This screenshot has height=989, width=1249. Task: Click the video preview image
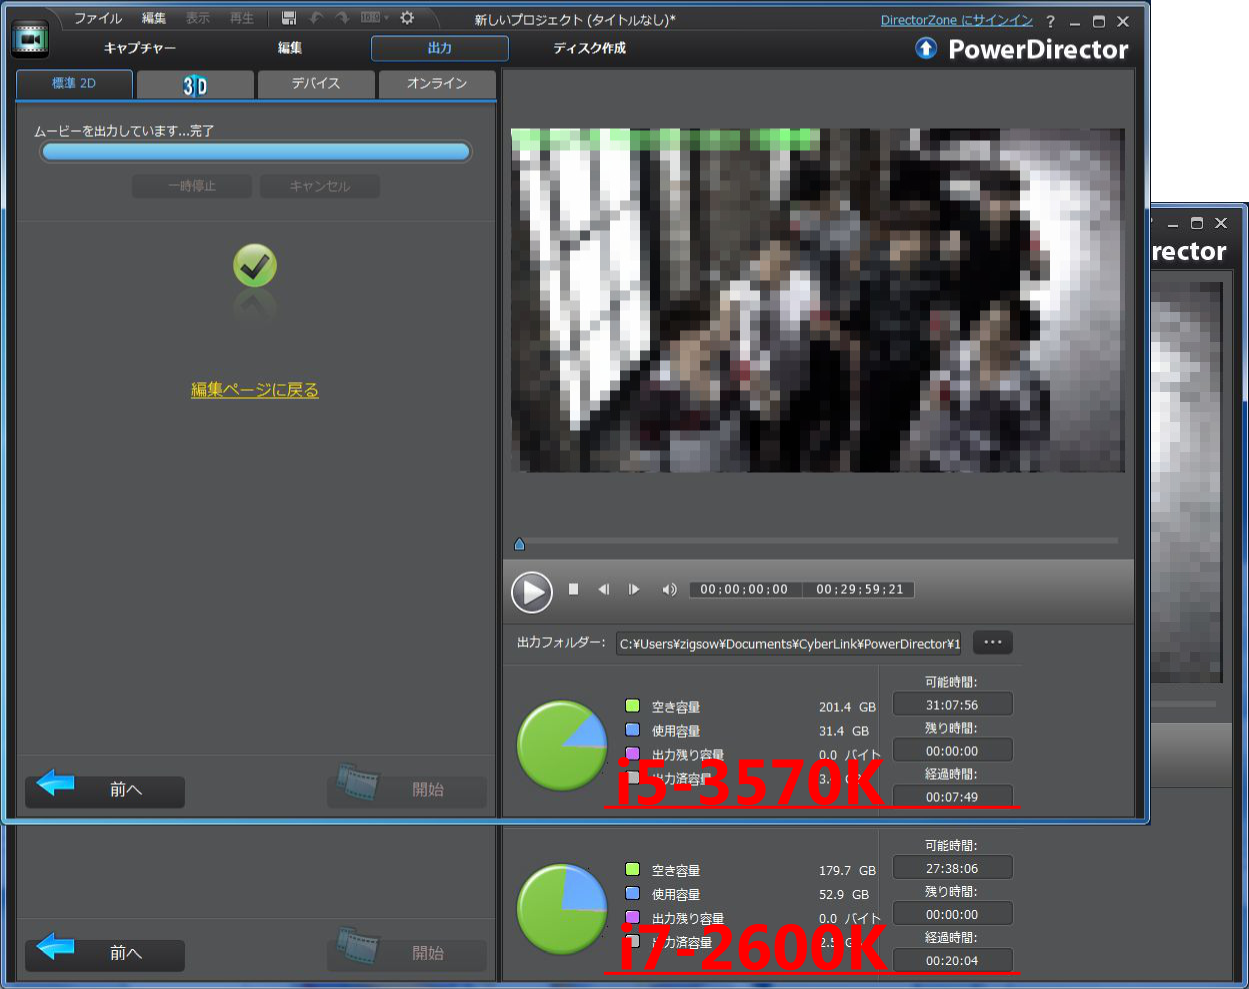coord(818,300)
